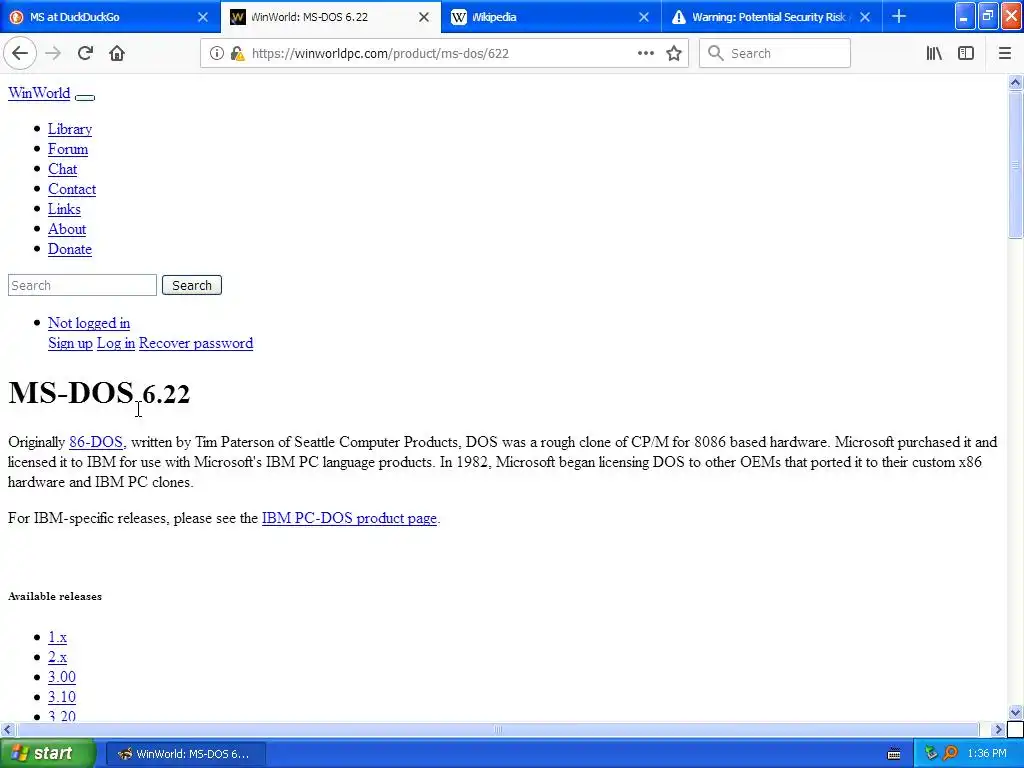Follow the 86-DOS link
1024x768 pixels.
click(x=95, y=442)
